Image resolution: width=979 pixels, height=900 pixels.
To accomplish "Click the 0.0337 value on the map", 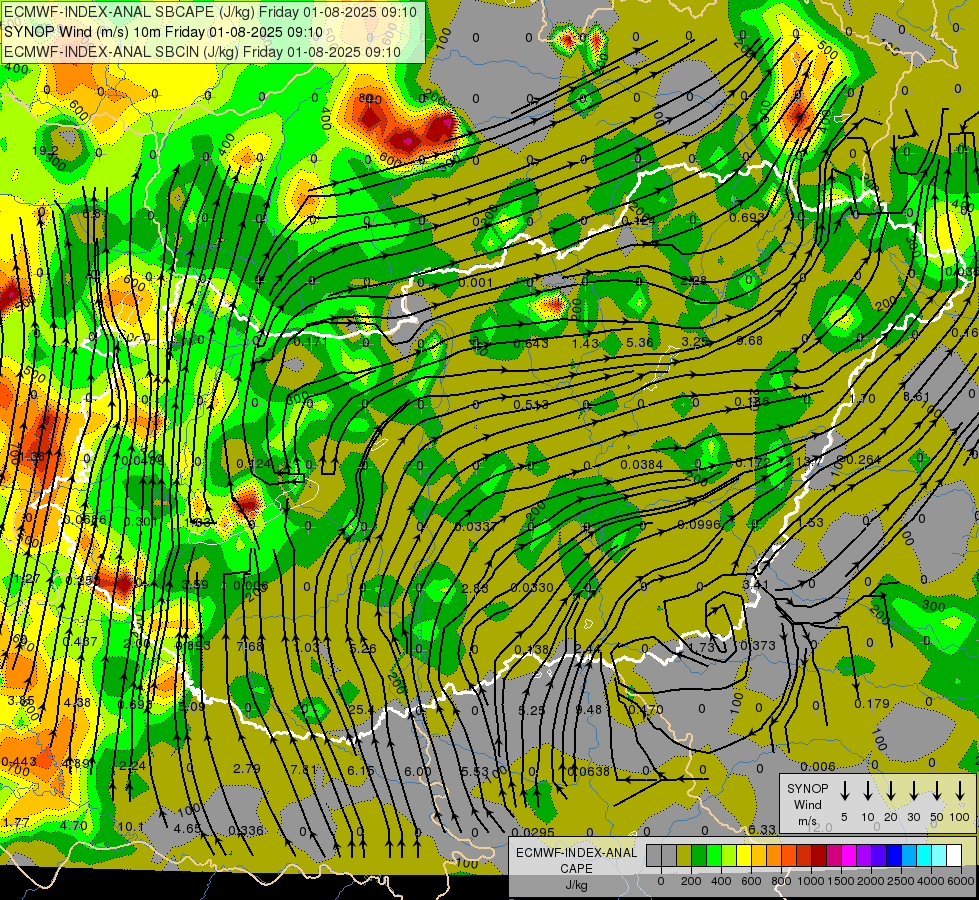I will tap(476, 527).
